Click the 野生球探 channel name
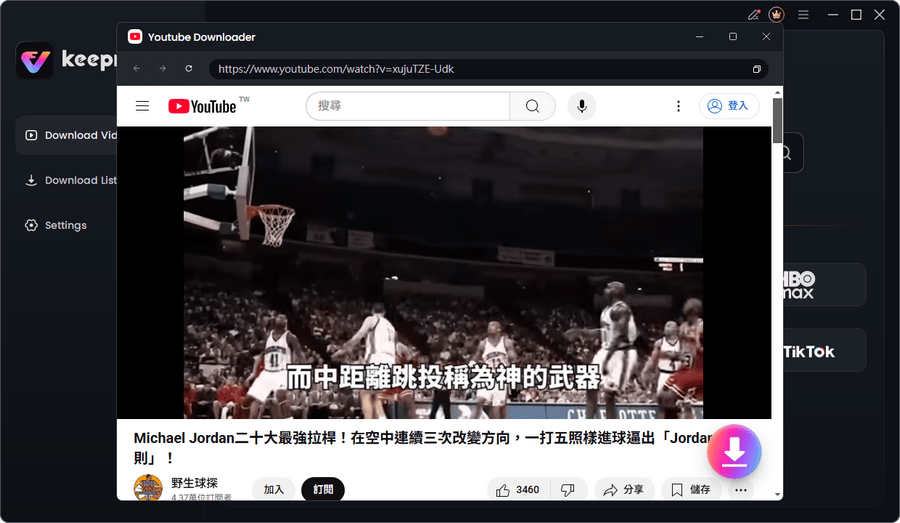Viewport: 900px width, 523px height. coord(195,483)
